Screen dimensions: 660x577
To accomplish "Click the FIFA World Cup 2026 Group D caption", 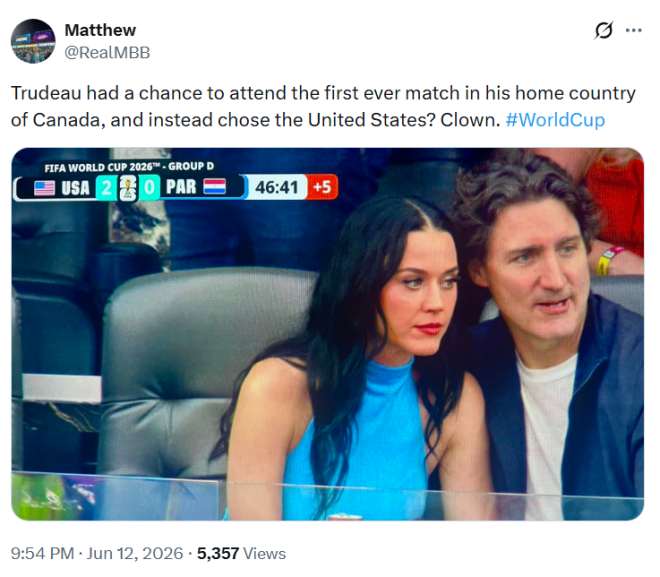I will (x=129, y=167).
